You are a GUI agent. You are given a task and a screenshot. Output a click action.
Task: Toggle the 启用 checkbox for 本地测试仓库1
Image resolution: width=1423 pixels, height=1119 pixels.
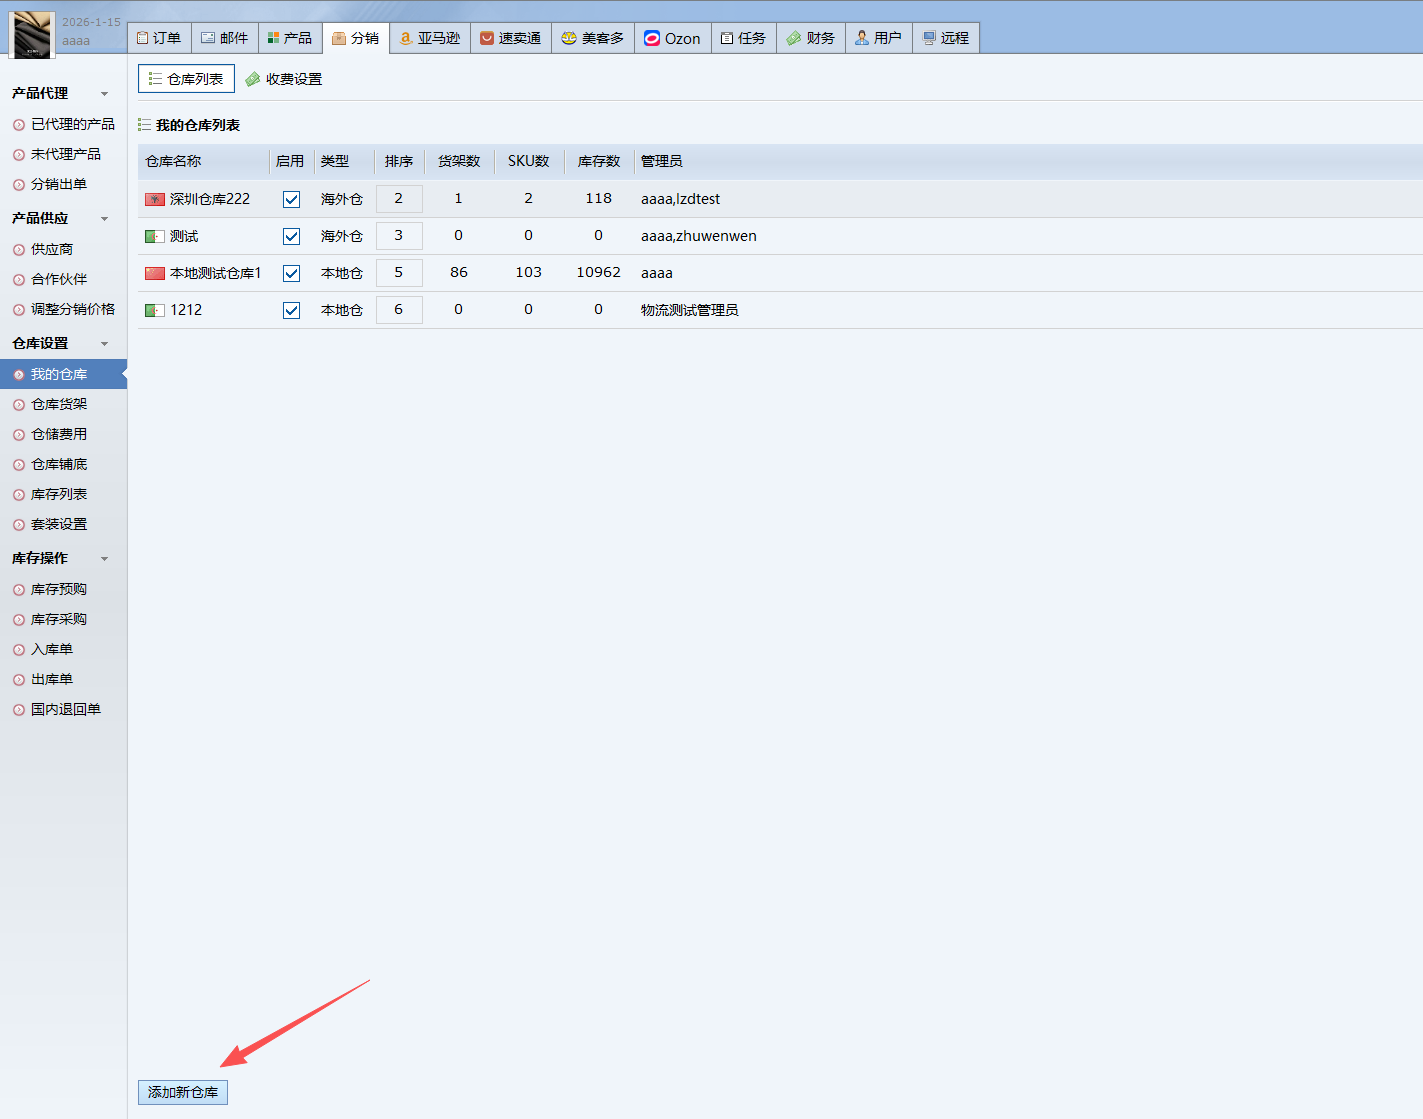[291, 273]
